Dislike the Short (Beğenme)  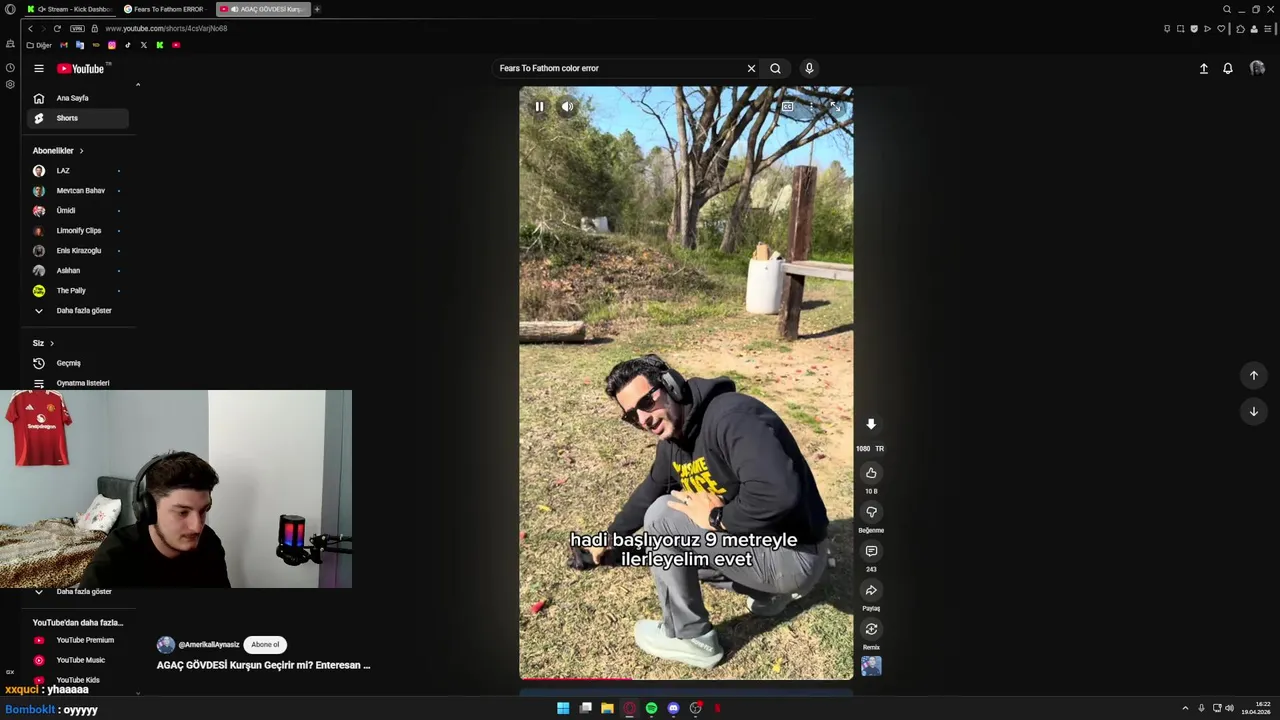click(x=871, y=512)
